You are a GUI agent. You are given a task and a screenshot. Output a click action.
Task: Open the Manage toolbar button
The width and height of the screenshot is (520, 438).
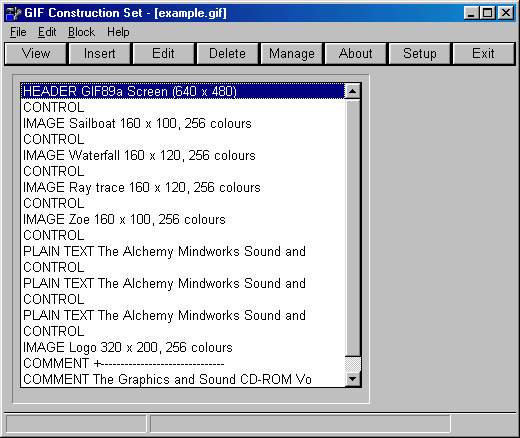pos(292,53)
